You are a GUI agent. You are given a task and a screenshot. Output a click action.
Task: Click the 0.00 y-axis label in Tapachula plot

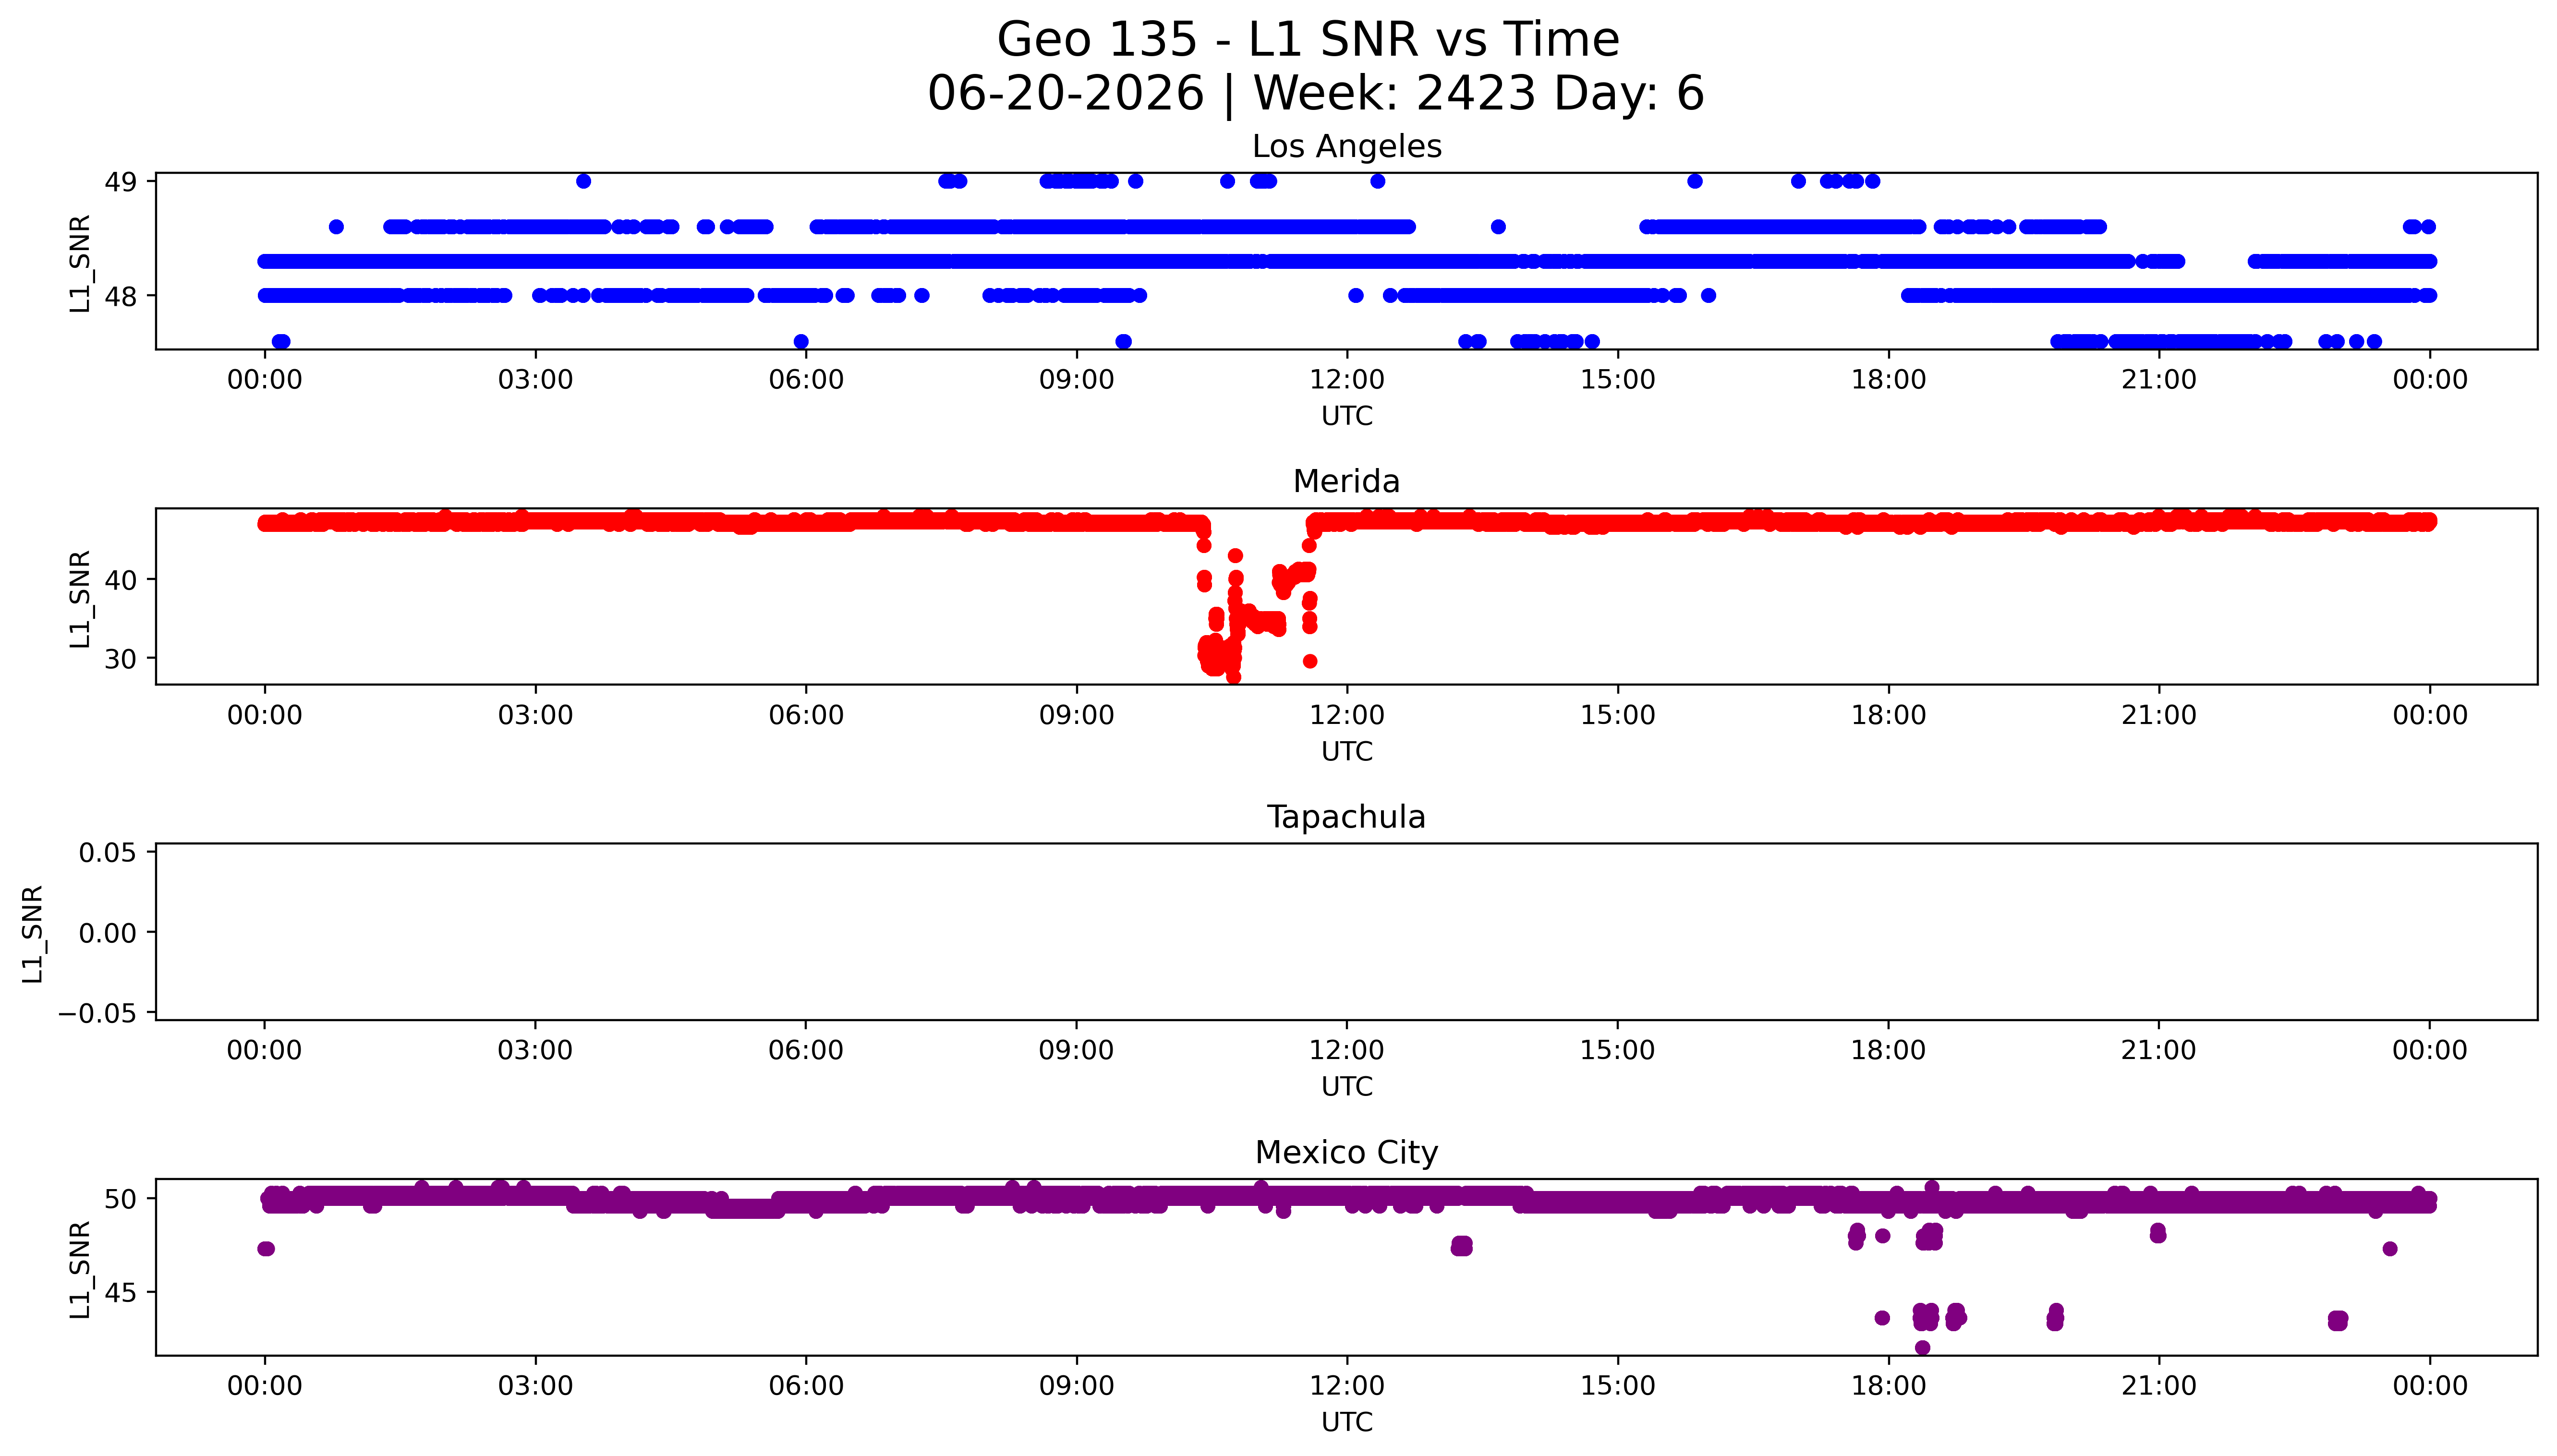click(108, 933)
